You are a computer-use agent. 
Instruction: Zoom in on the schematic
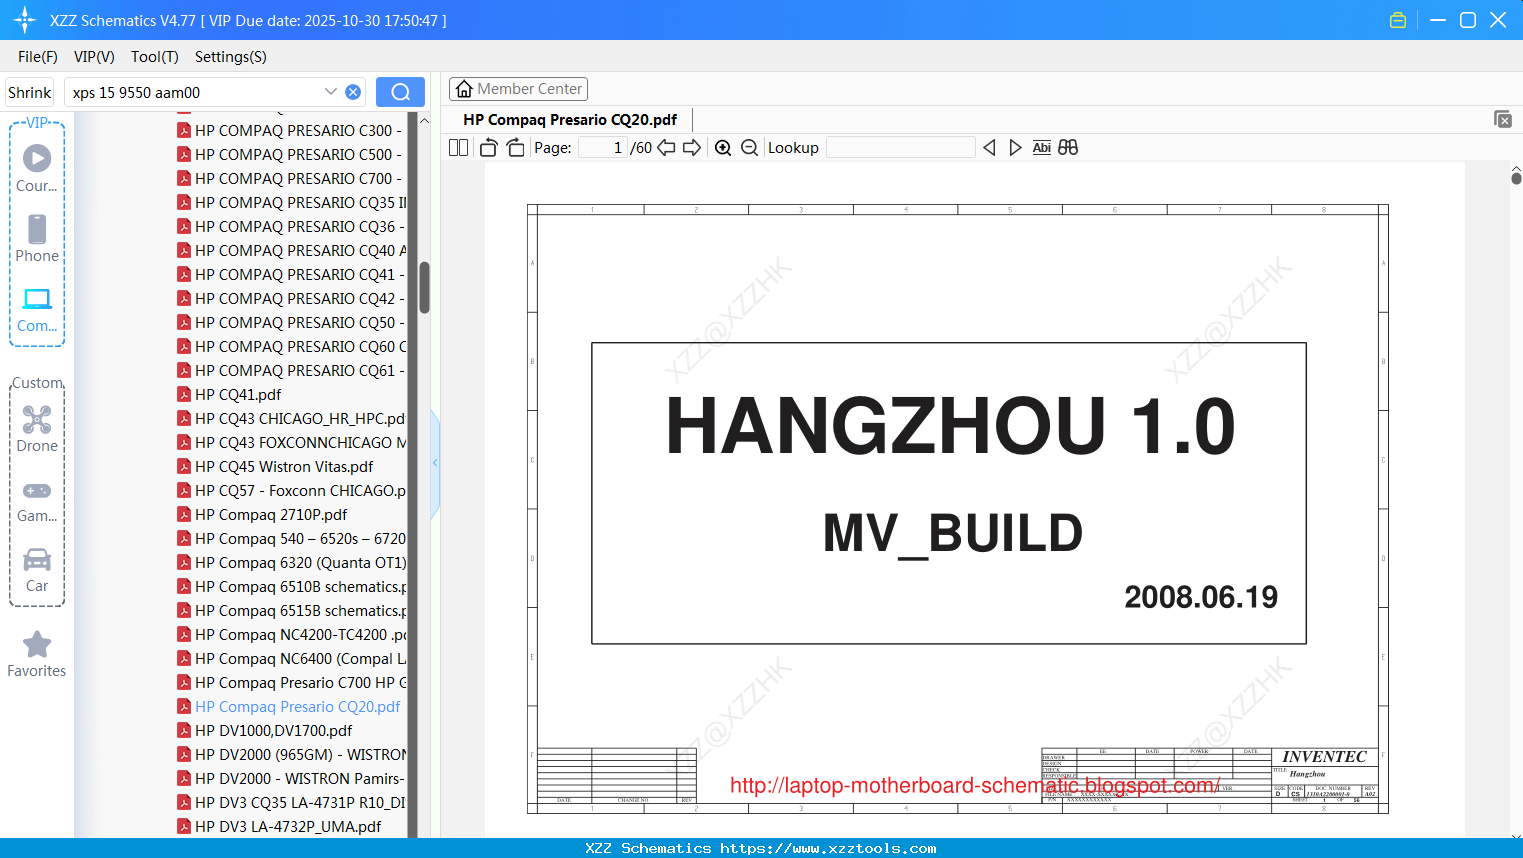tap(723, 148)
